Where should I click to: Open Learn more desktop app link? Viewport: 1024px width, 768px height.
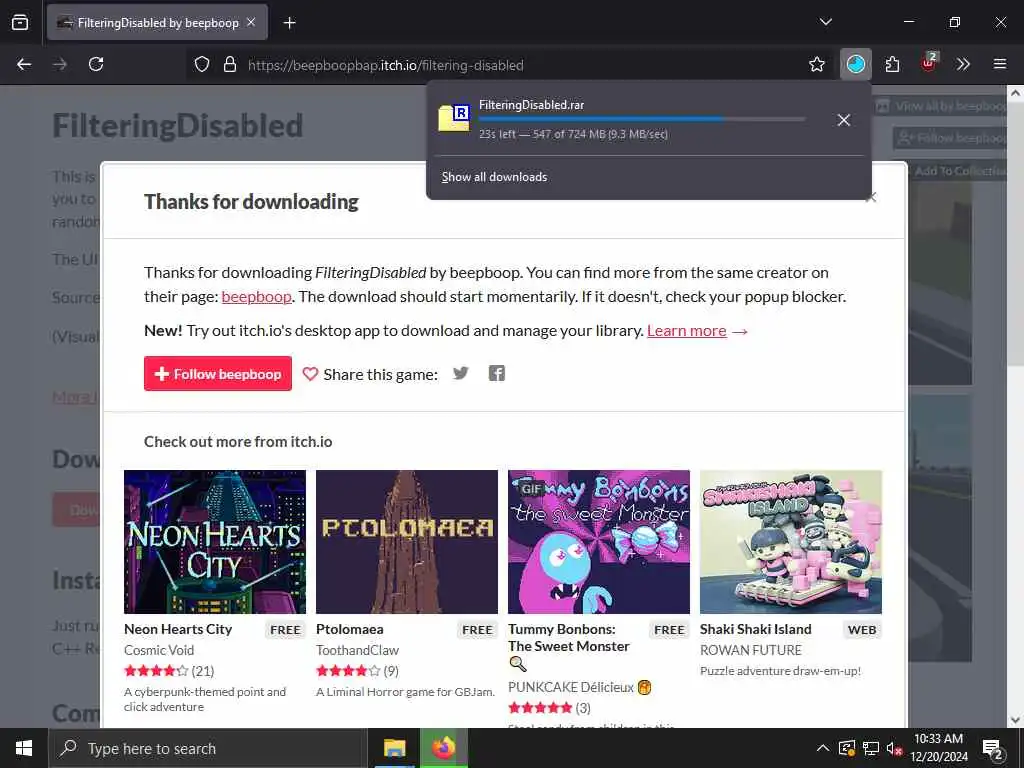686,330
